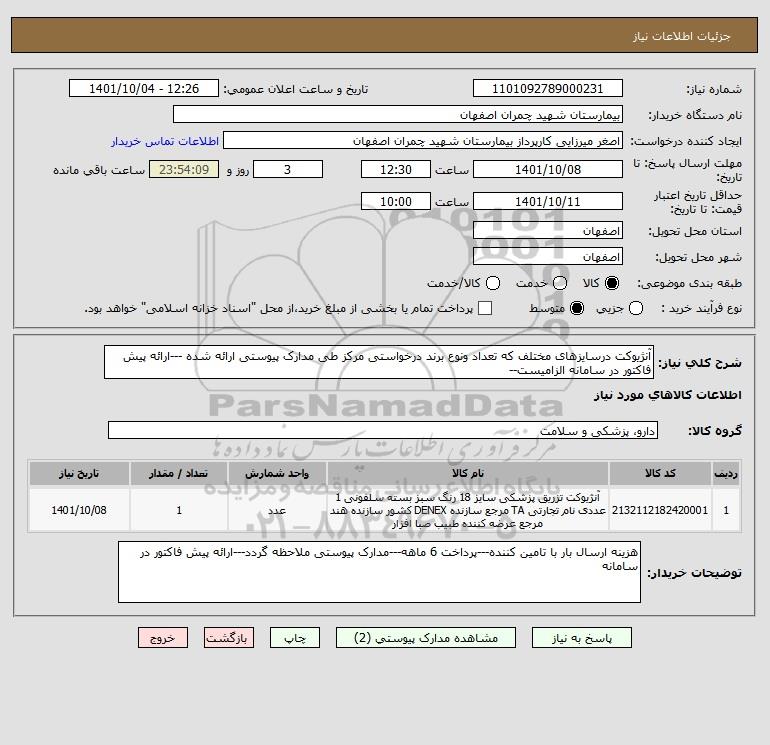Click the request creator field اصغر میرزایی
The height and width of the screenshot is (745, 770).
point(423,141)
